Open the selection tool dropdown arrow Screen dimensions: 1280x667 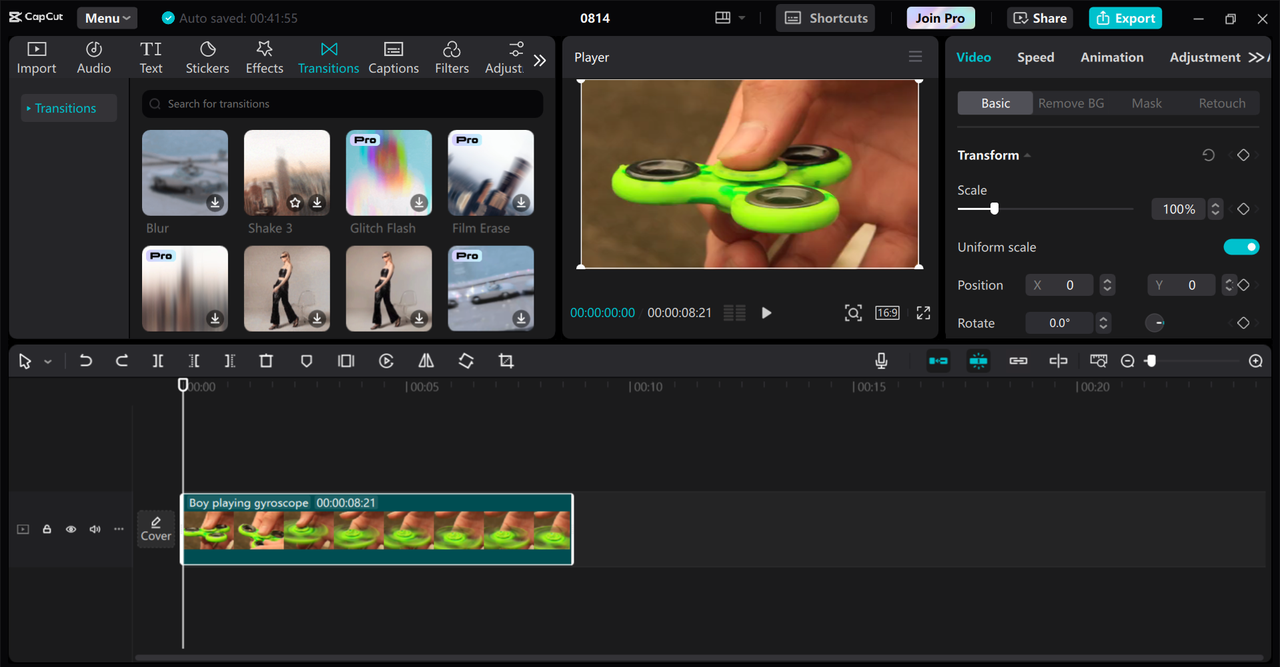[x=48, y=362]
